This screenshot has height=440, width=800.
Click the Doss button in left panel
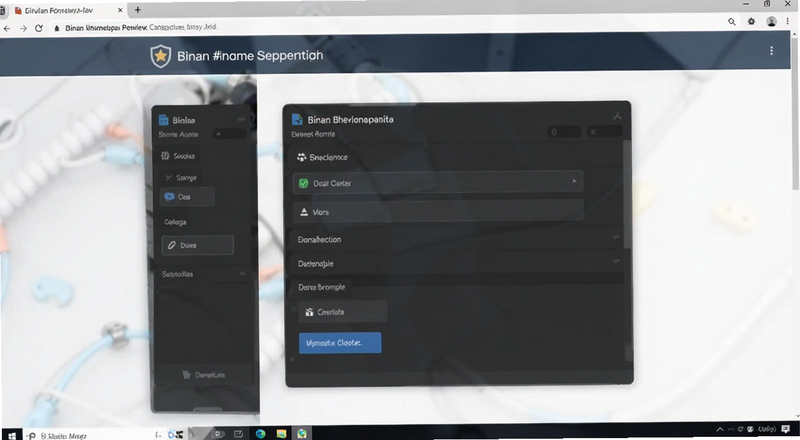point(198,246)
